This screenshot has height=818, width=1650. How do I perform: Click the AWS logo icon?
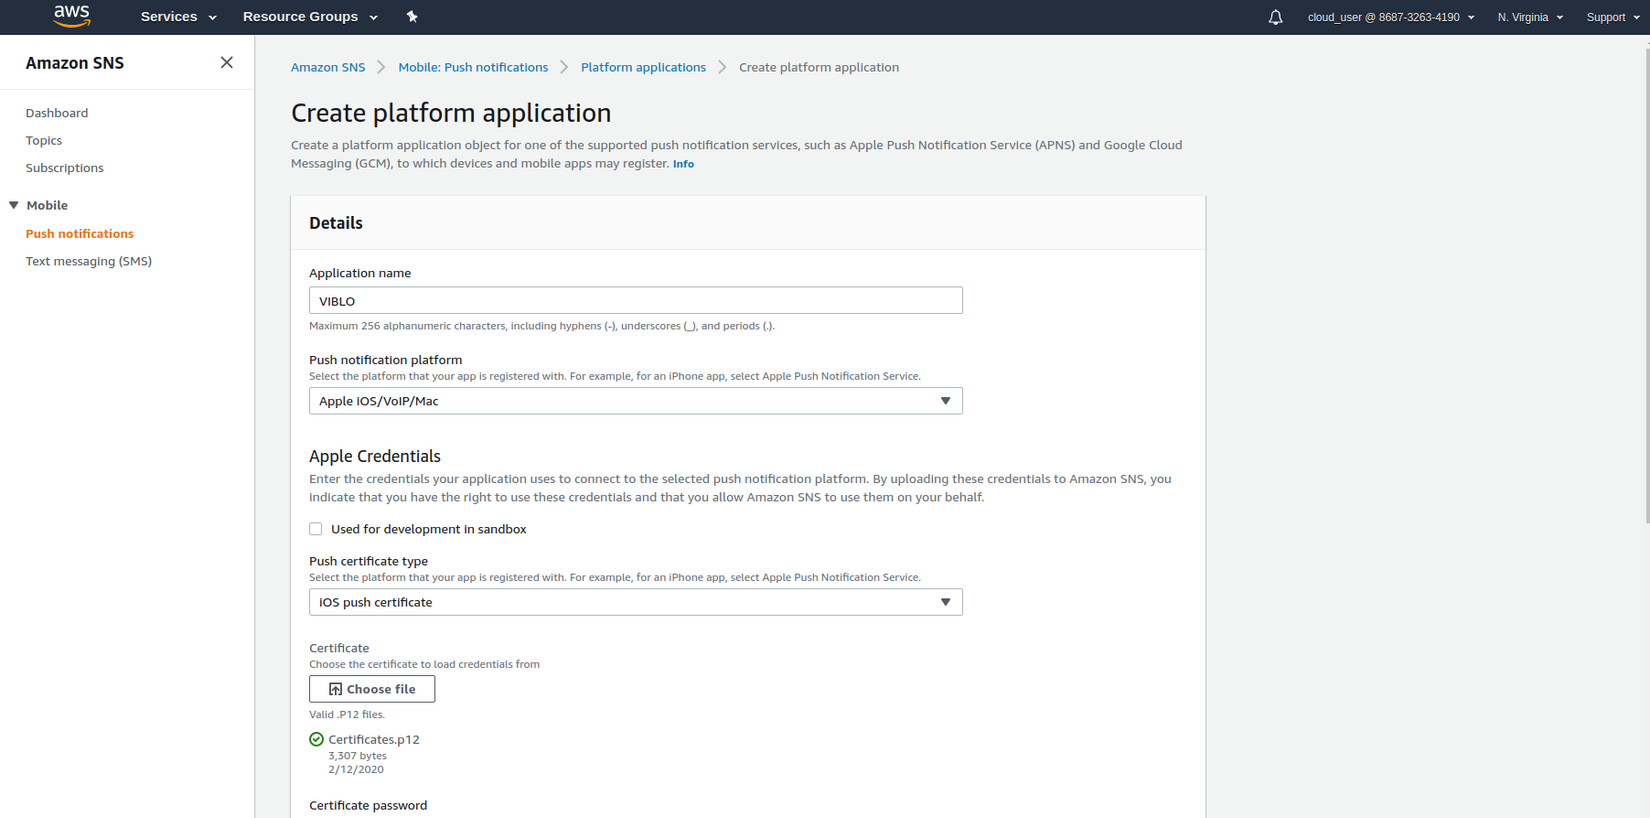coord(72,15)
